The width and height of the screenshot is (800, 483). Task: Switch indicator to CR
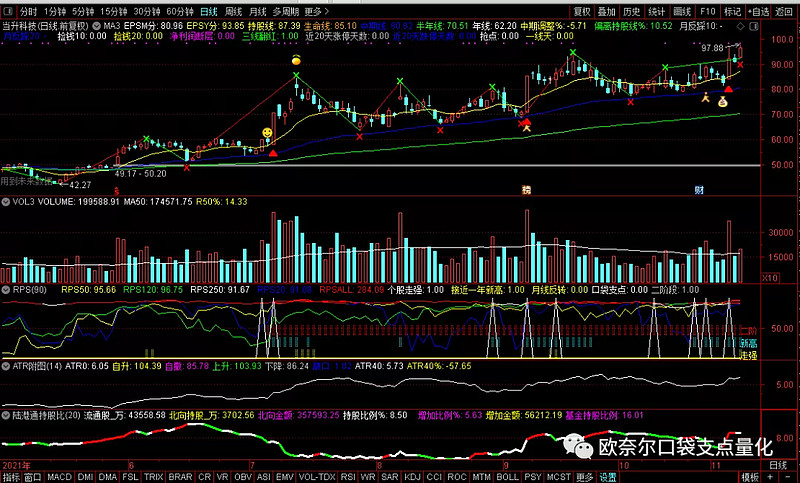(x=204, y=477)
